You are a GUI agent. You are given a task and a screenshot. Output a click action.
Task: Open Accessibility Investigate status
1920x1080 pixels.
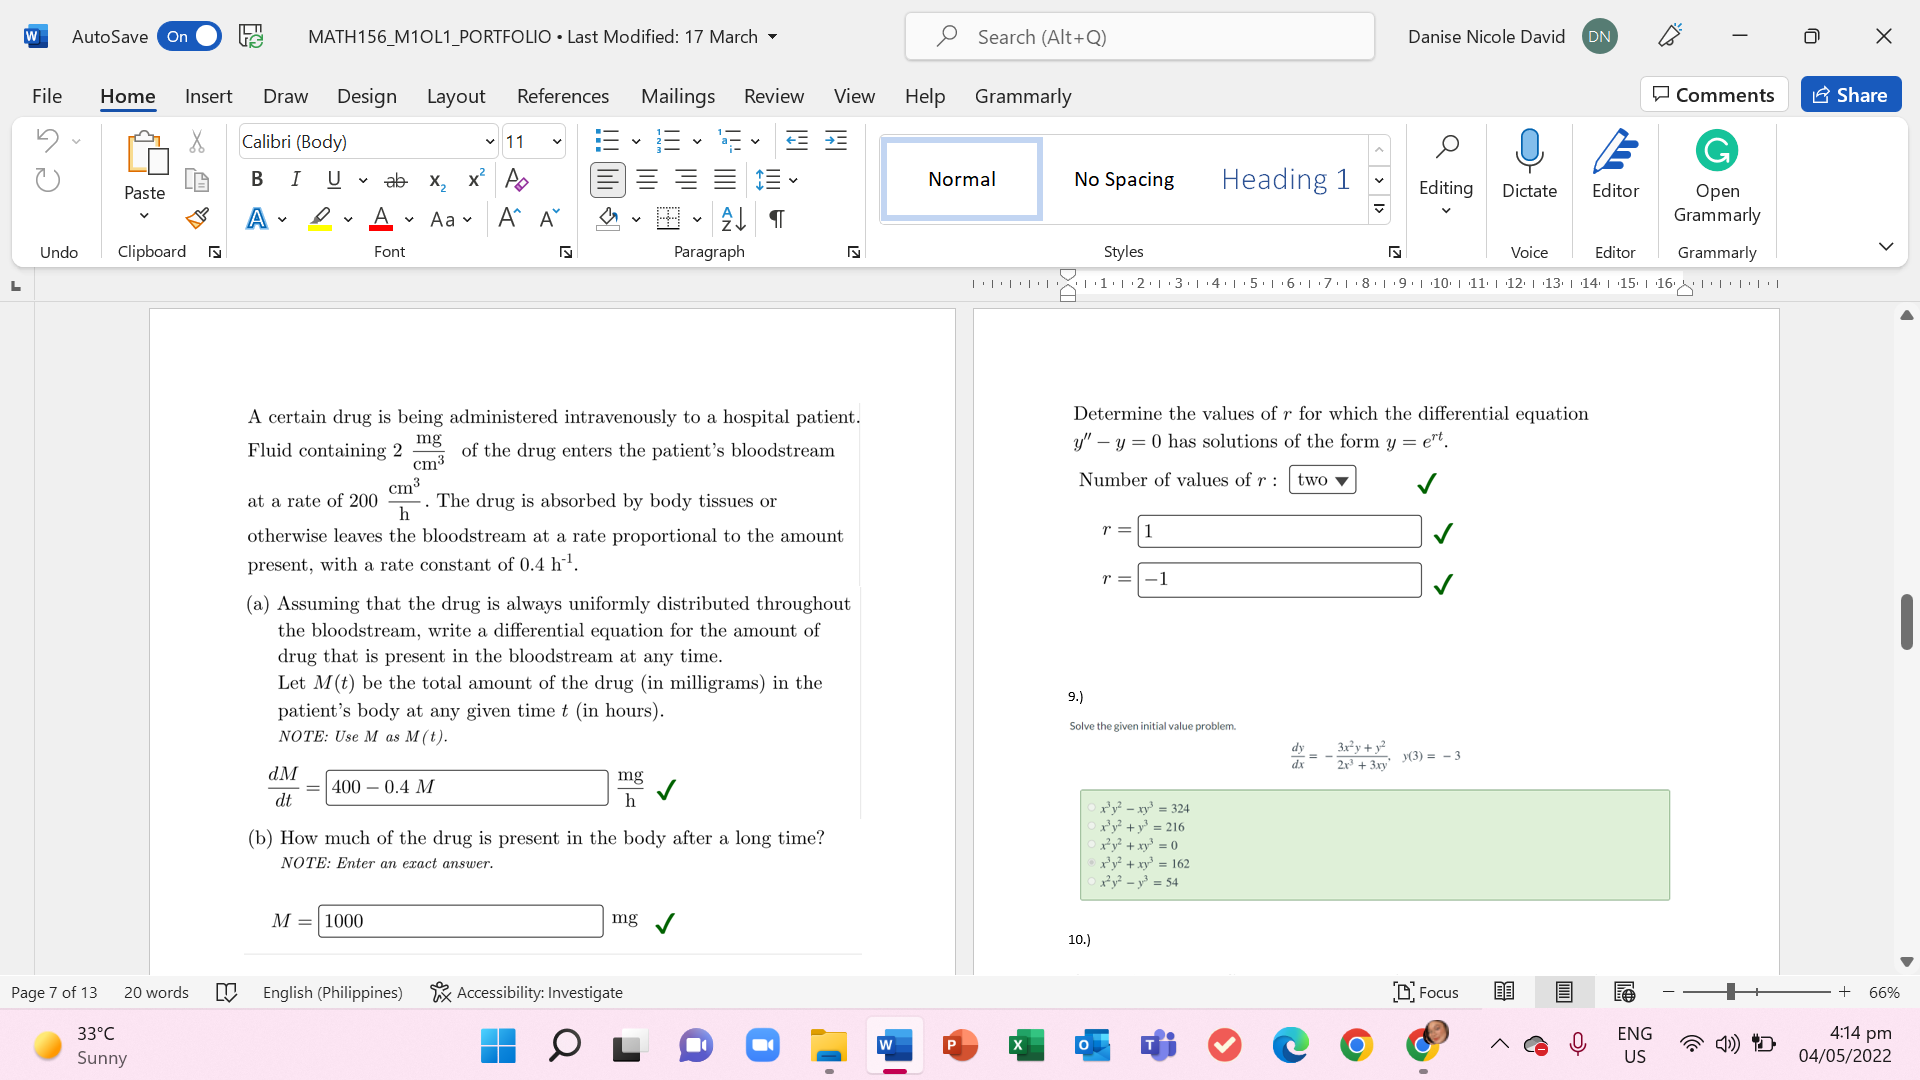[526, 992]
